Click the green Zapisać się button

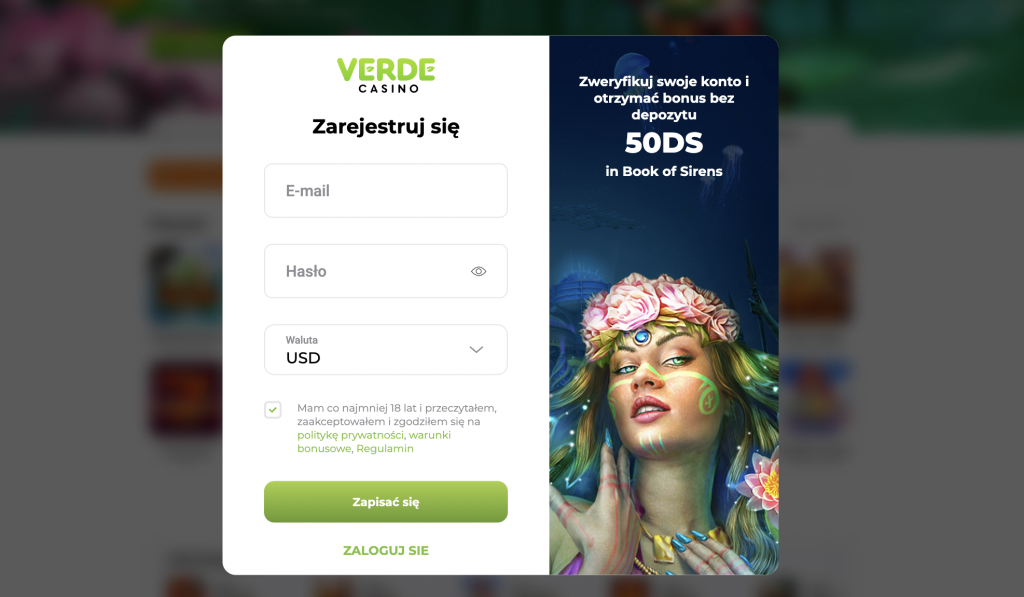tap(386, 502)
